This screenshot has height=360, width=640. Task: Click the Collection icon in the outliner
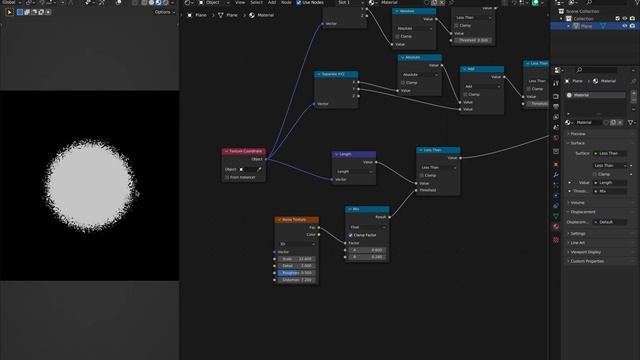click(569, 19)
